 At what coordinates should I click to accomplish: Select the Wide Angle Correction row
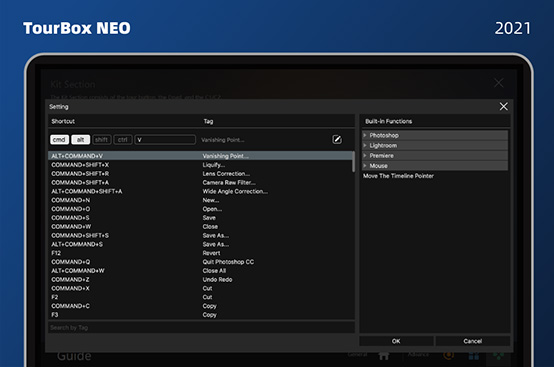pyautogui.click(x=200, y=191)
